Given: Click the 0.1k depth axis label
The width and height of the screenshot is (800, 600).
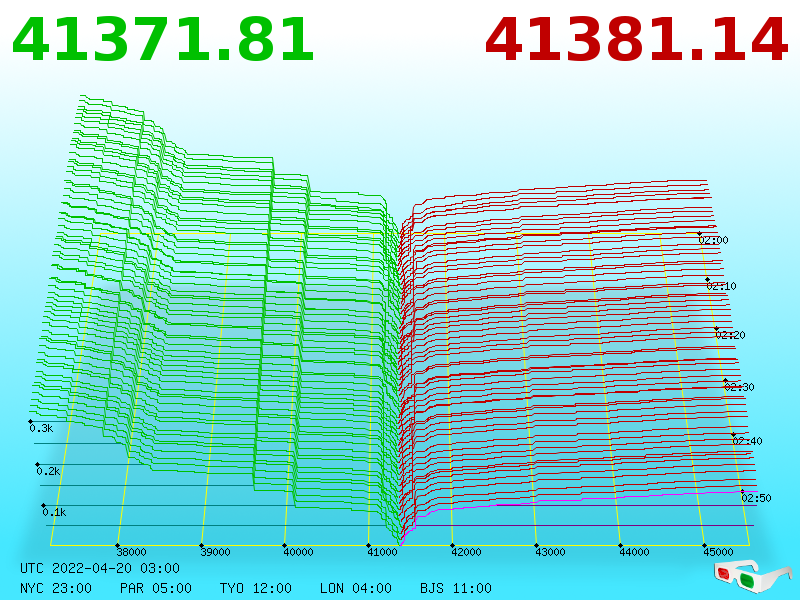Looking at the screenshot, I should click(54, 512).
